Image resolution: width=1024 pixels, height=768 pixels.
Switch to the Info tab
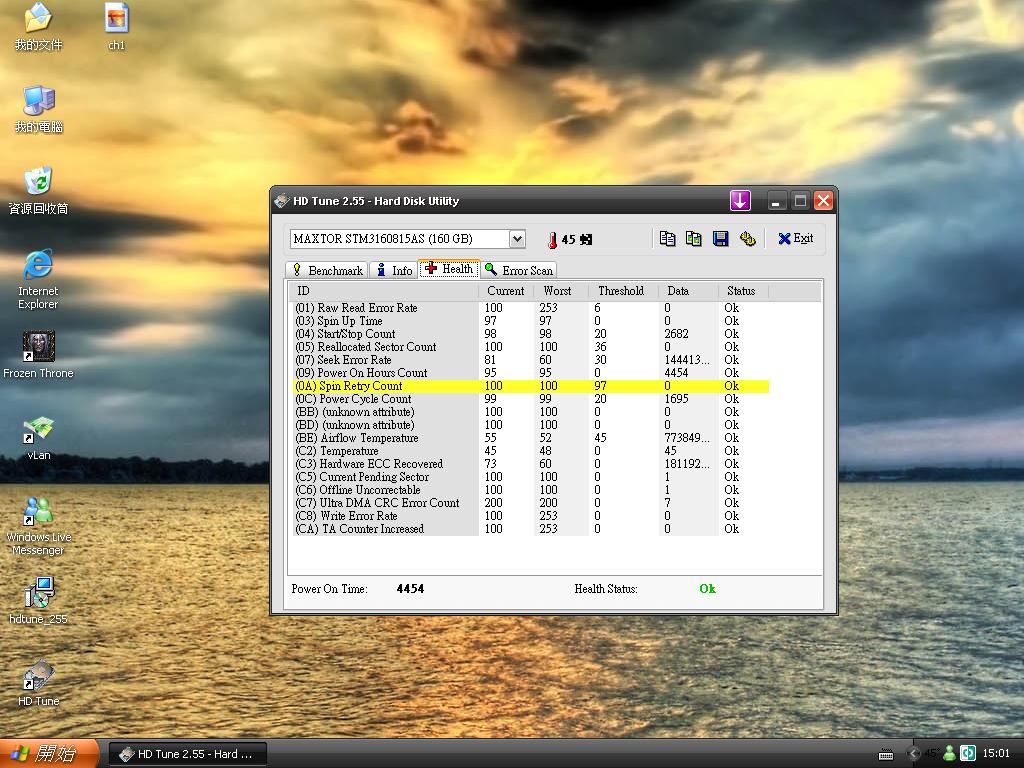[394, 270]
